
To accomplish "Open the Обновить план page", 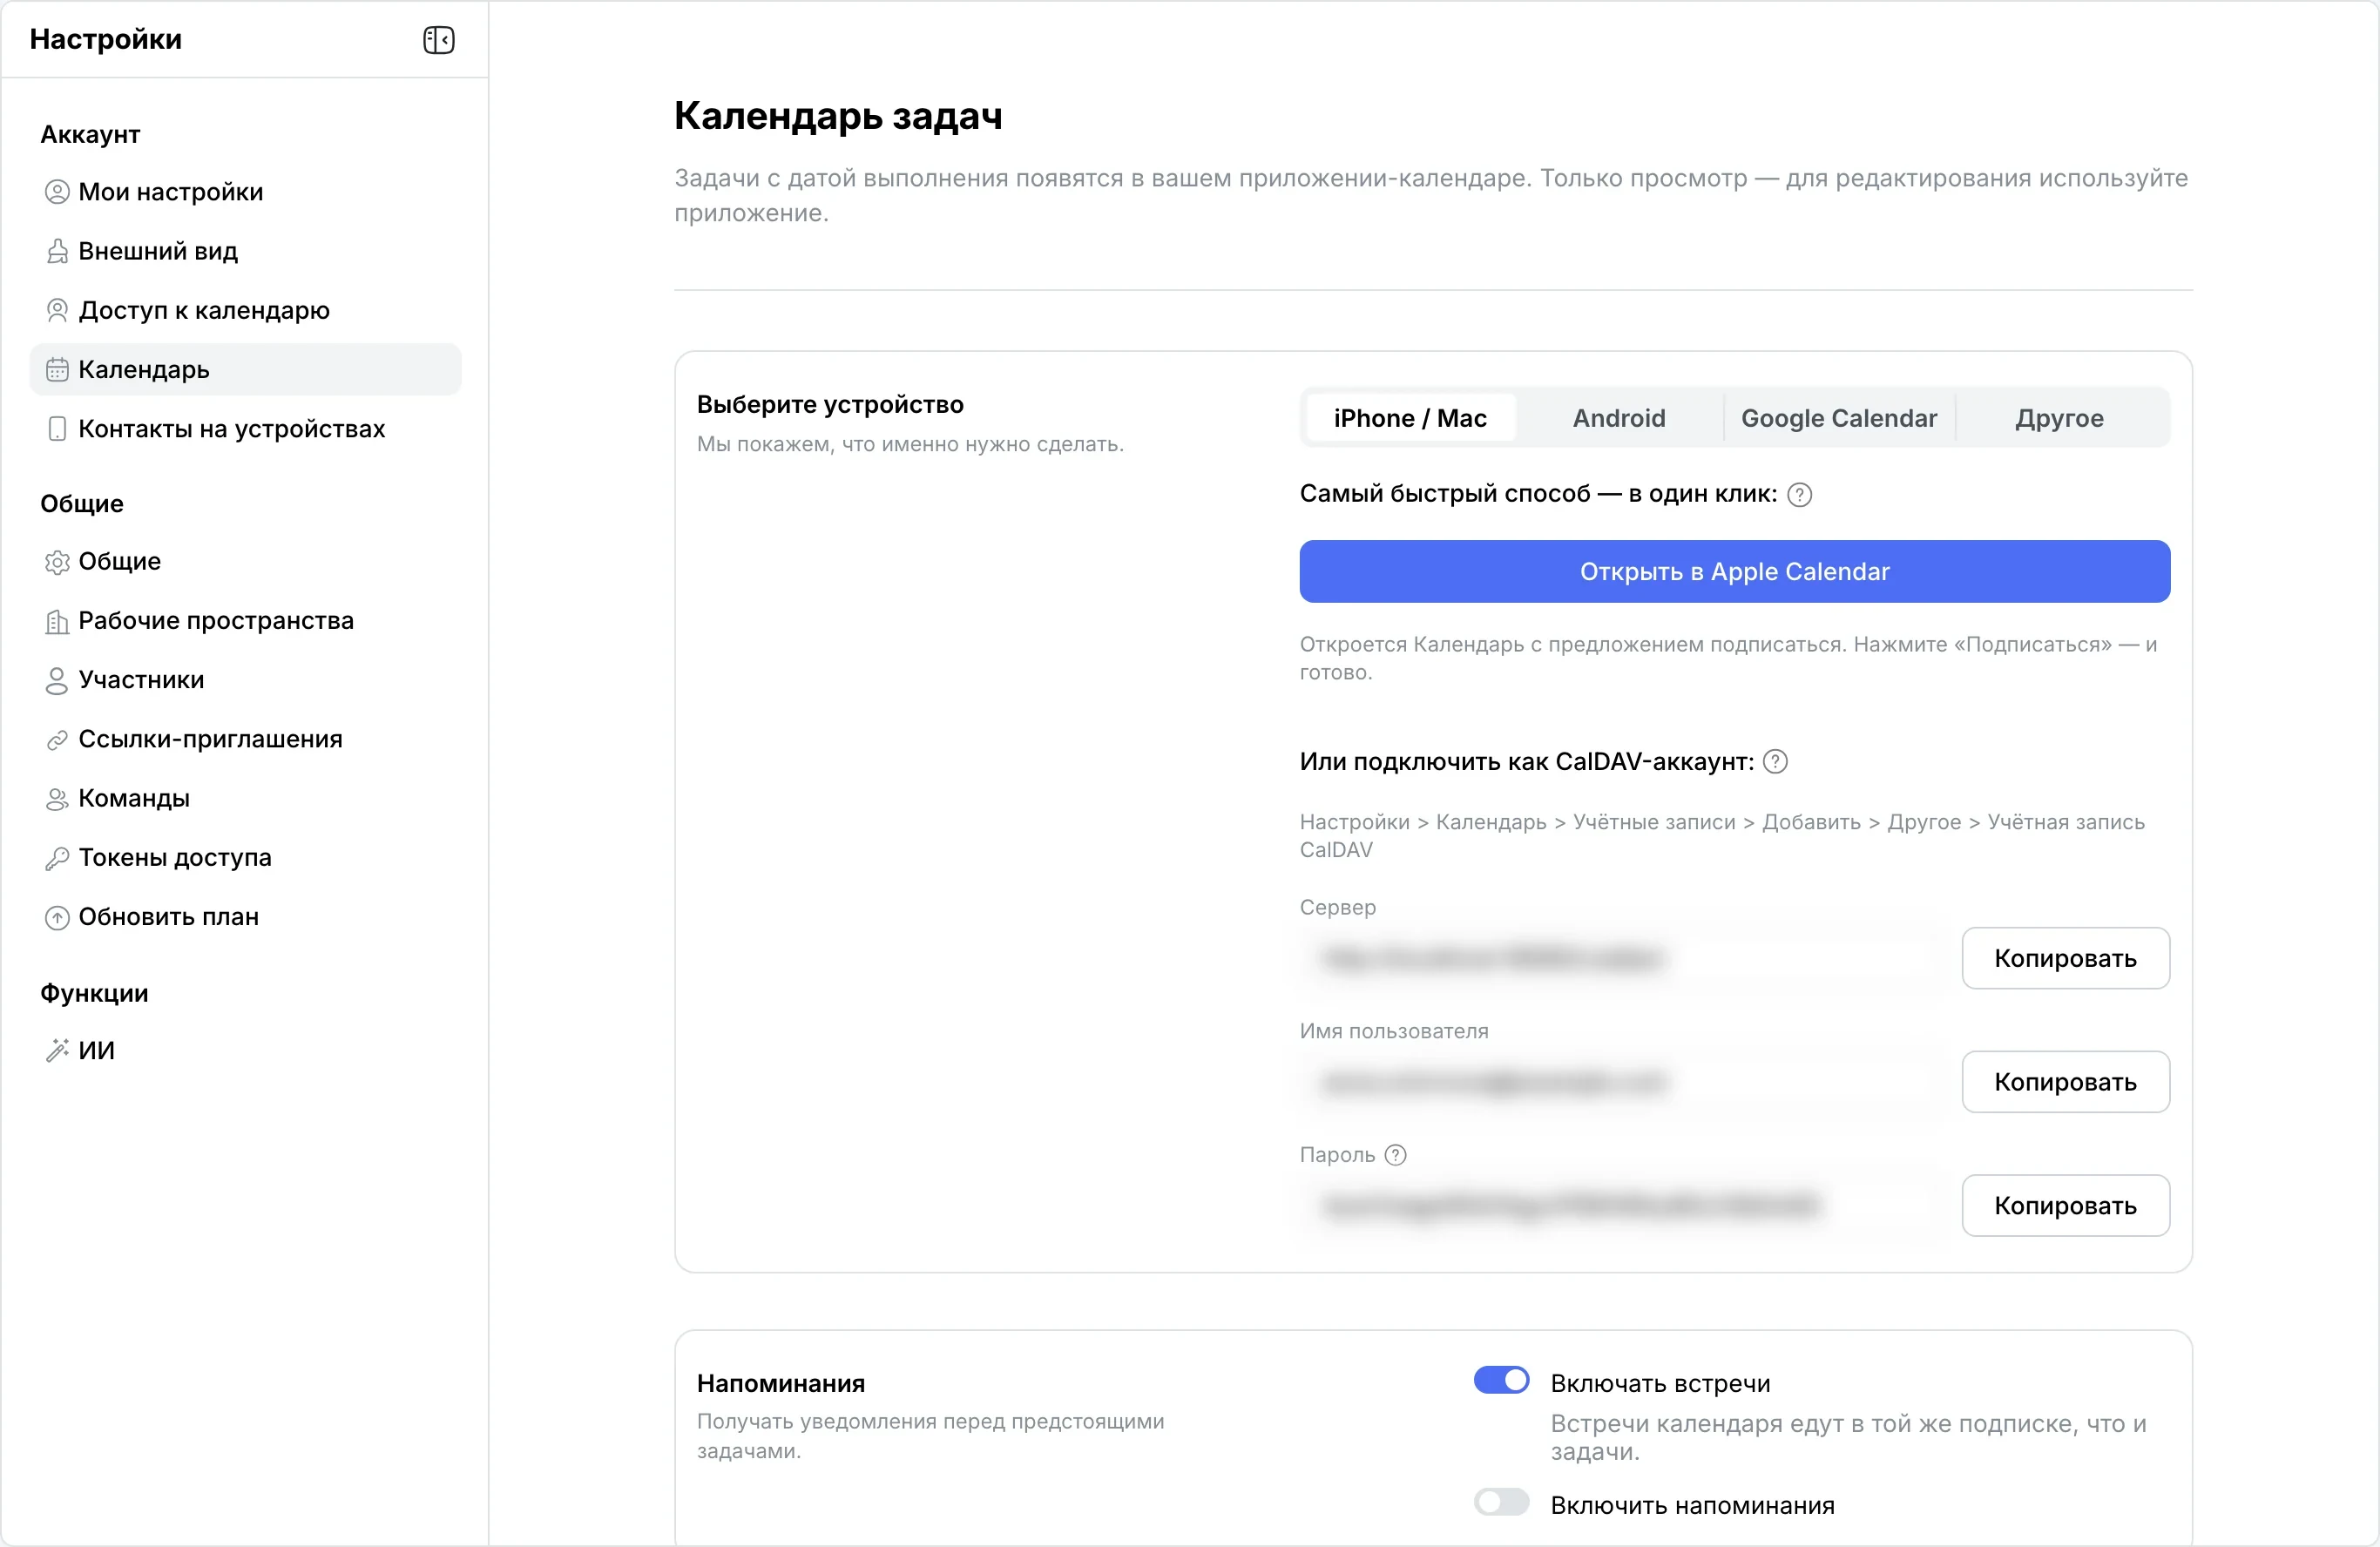I will point(246,917).
